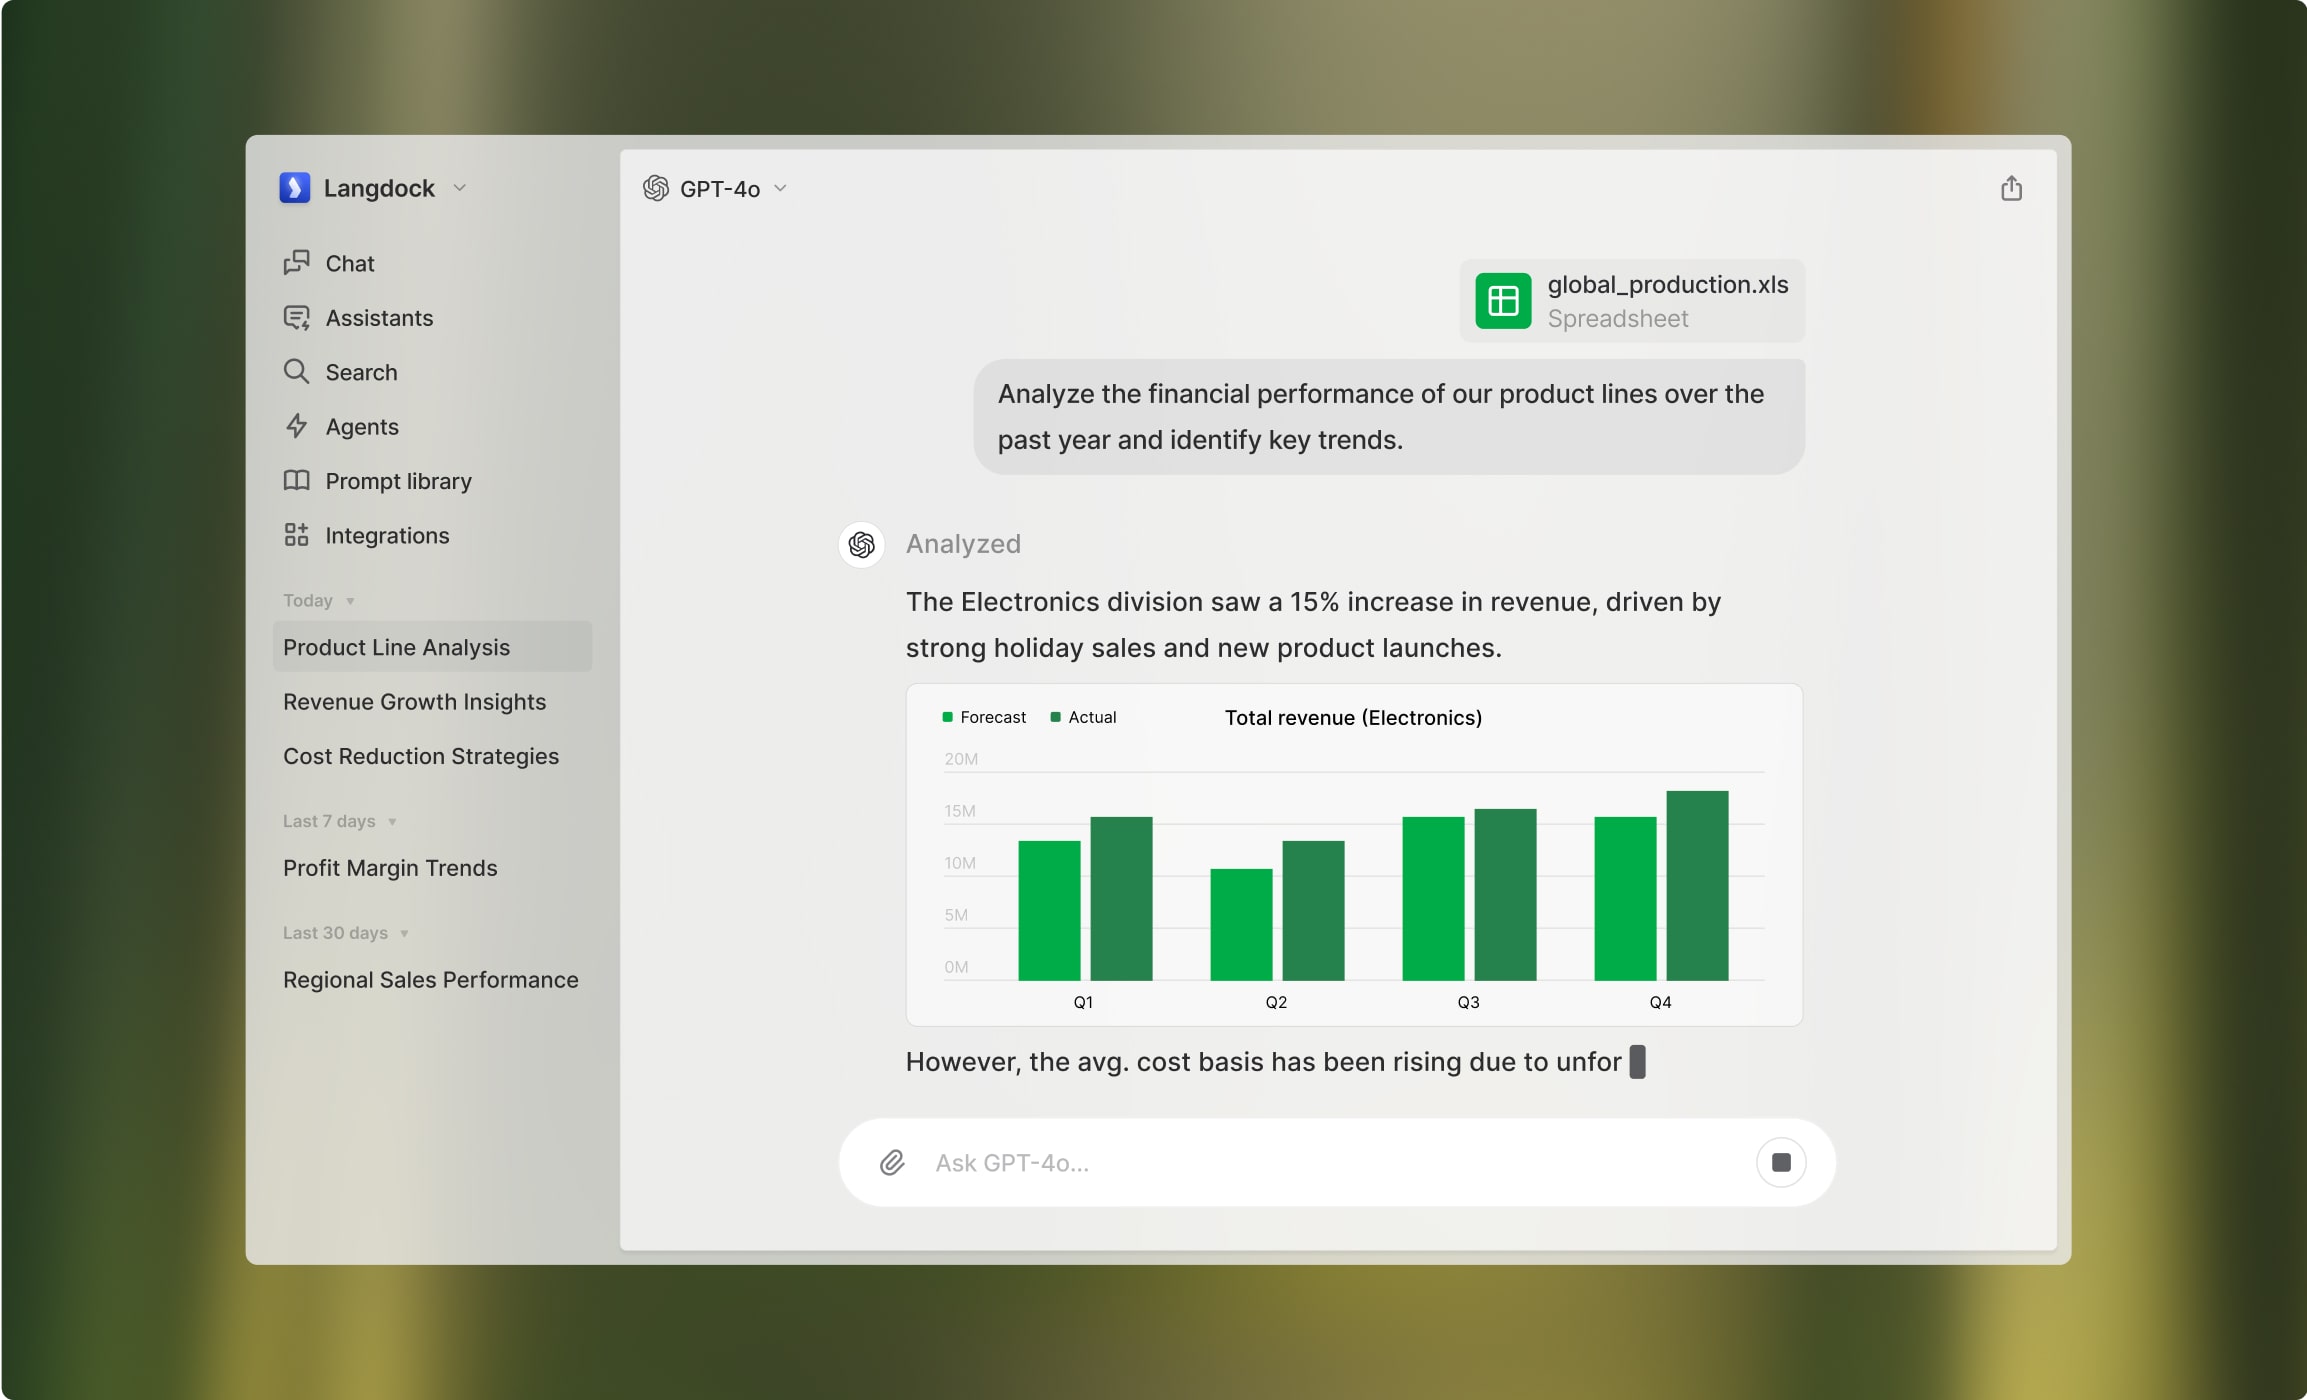Click the Langdock logo icon

294,188
